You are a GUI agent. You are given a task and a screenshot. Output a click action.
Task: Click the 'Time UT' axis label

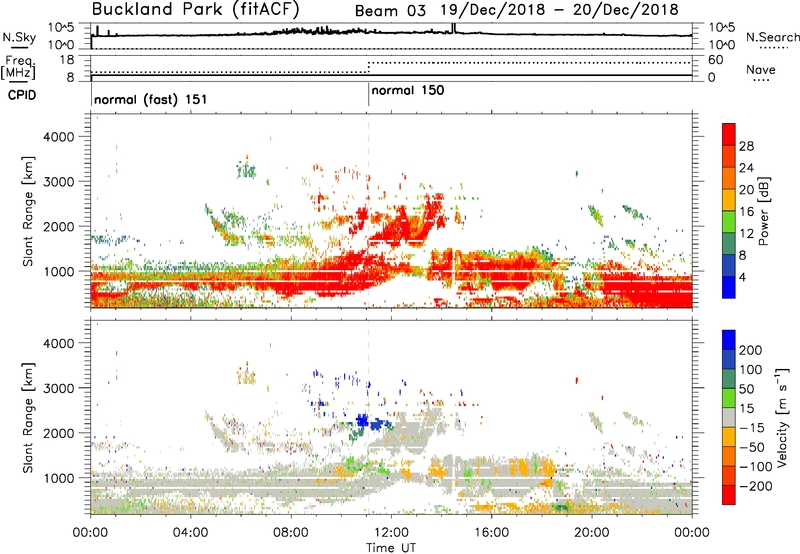pos(391,548)
